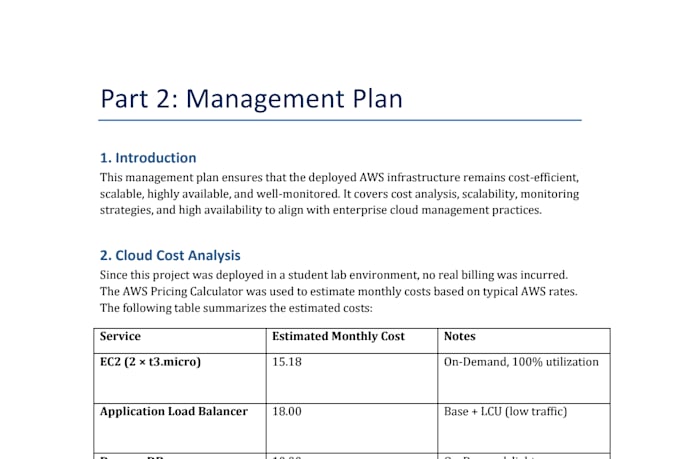The image size is (680, 459).
Task: Click the 'Part 2: Management Plan' title
Action: [x=252, y=99]
